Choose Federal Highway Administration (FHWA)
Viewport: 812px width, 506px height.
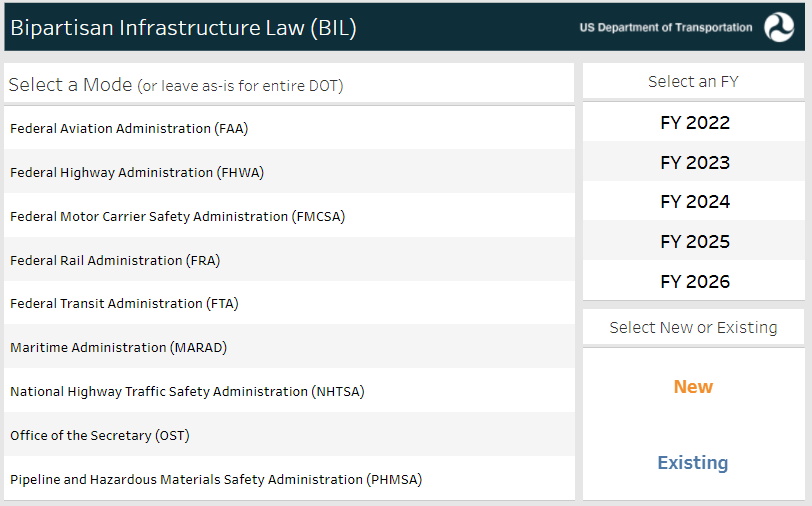click(137, 172)
